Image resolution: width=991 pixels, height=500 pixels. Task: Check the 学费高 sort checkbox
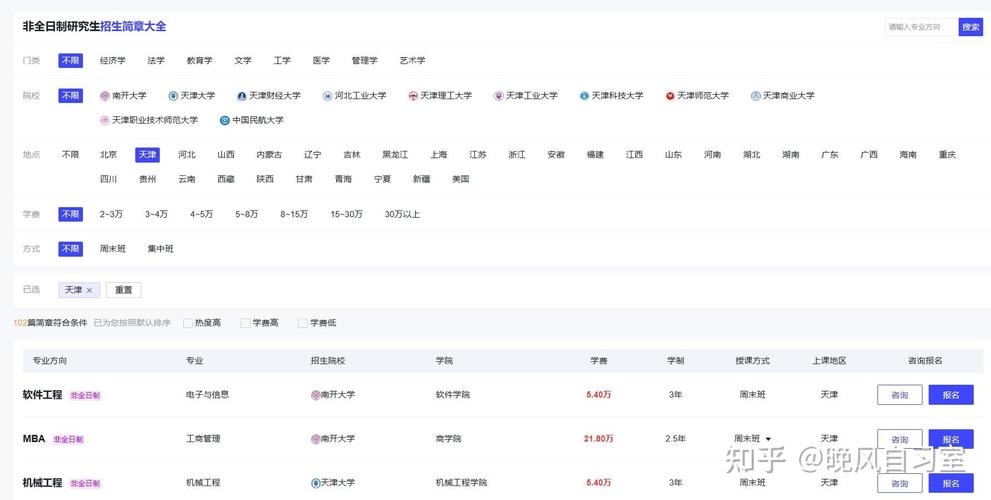click(x=245, y=323)
